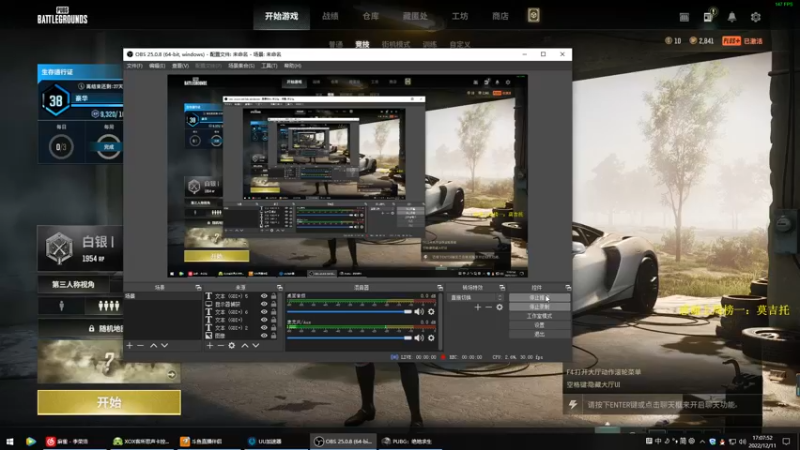Move the scene down in the list
Image resolution: width=800 pixels, height=450 pixels.
coord(164,345)
